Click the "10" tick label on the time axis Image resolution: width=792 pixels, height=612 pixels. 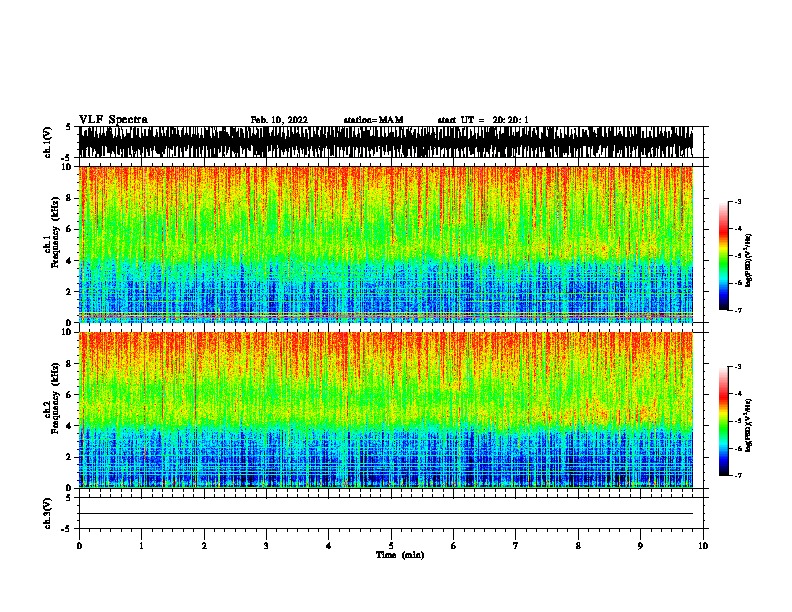coord(703,546)
